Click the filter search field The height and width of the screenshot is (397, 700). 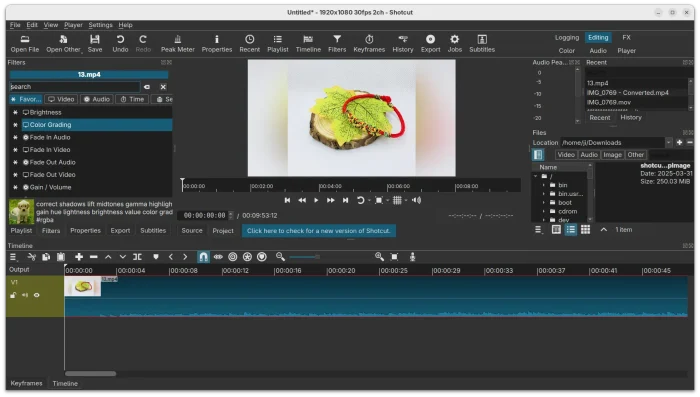[75, 87]
